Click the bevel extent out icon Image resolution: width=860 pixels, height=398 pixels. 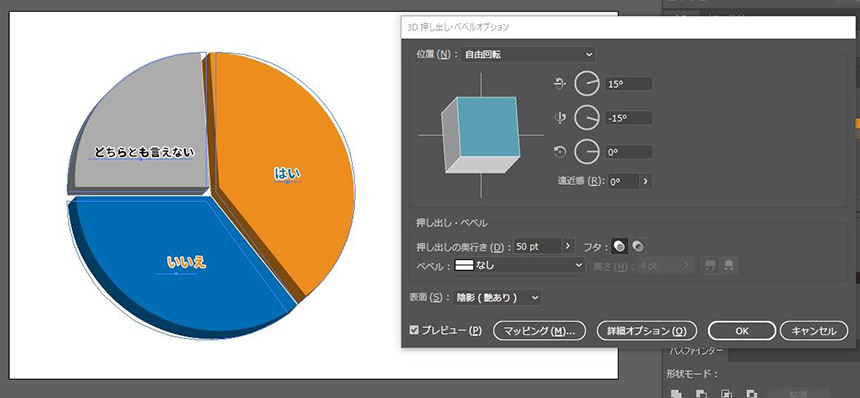point(711,265)
